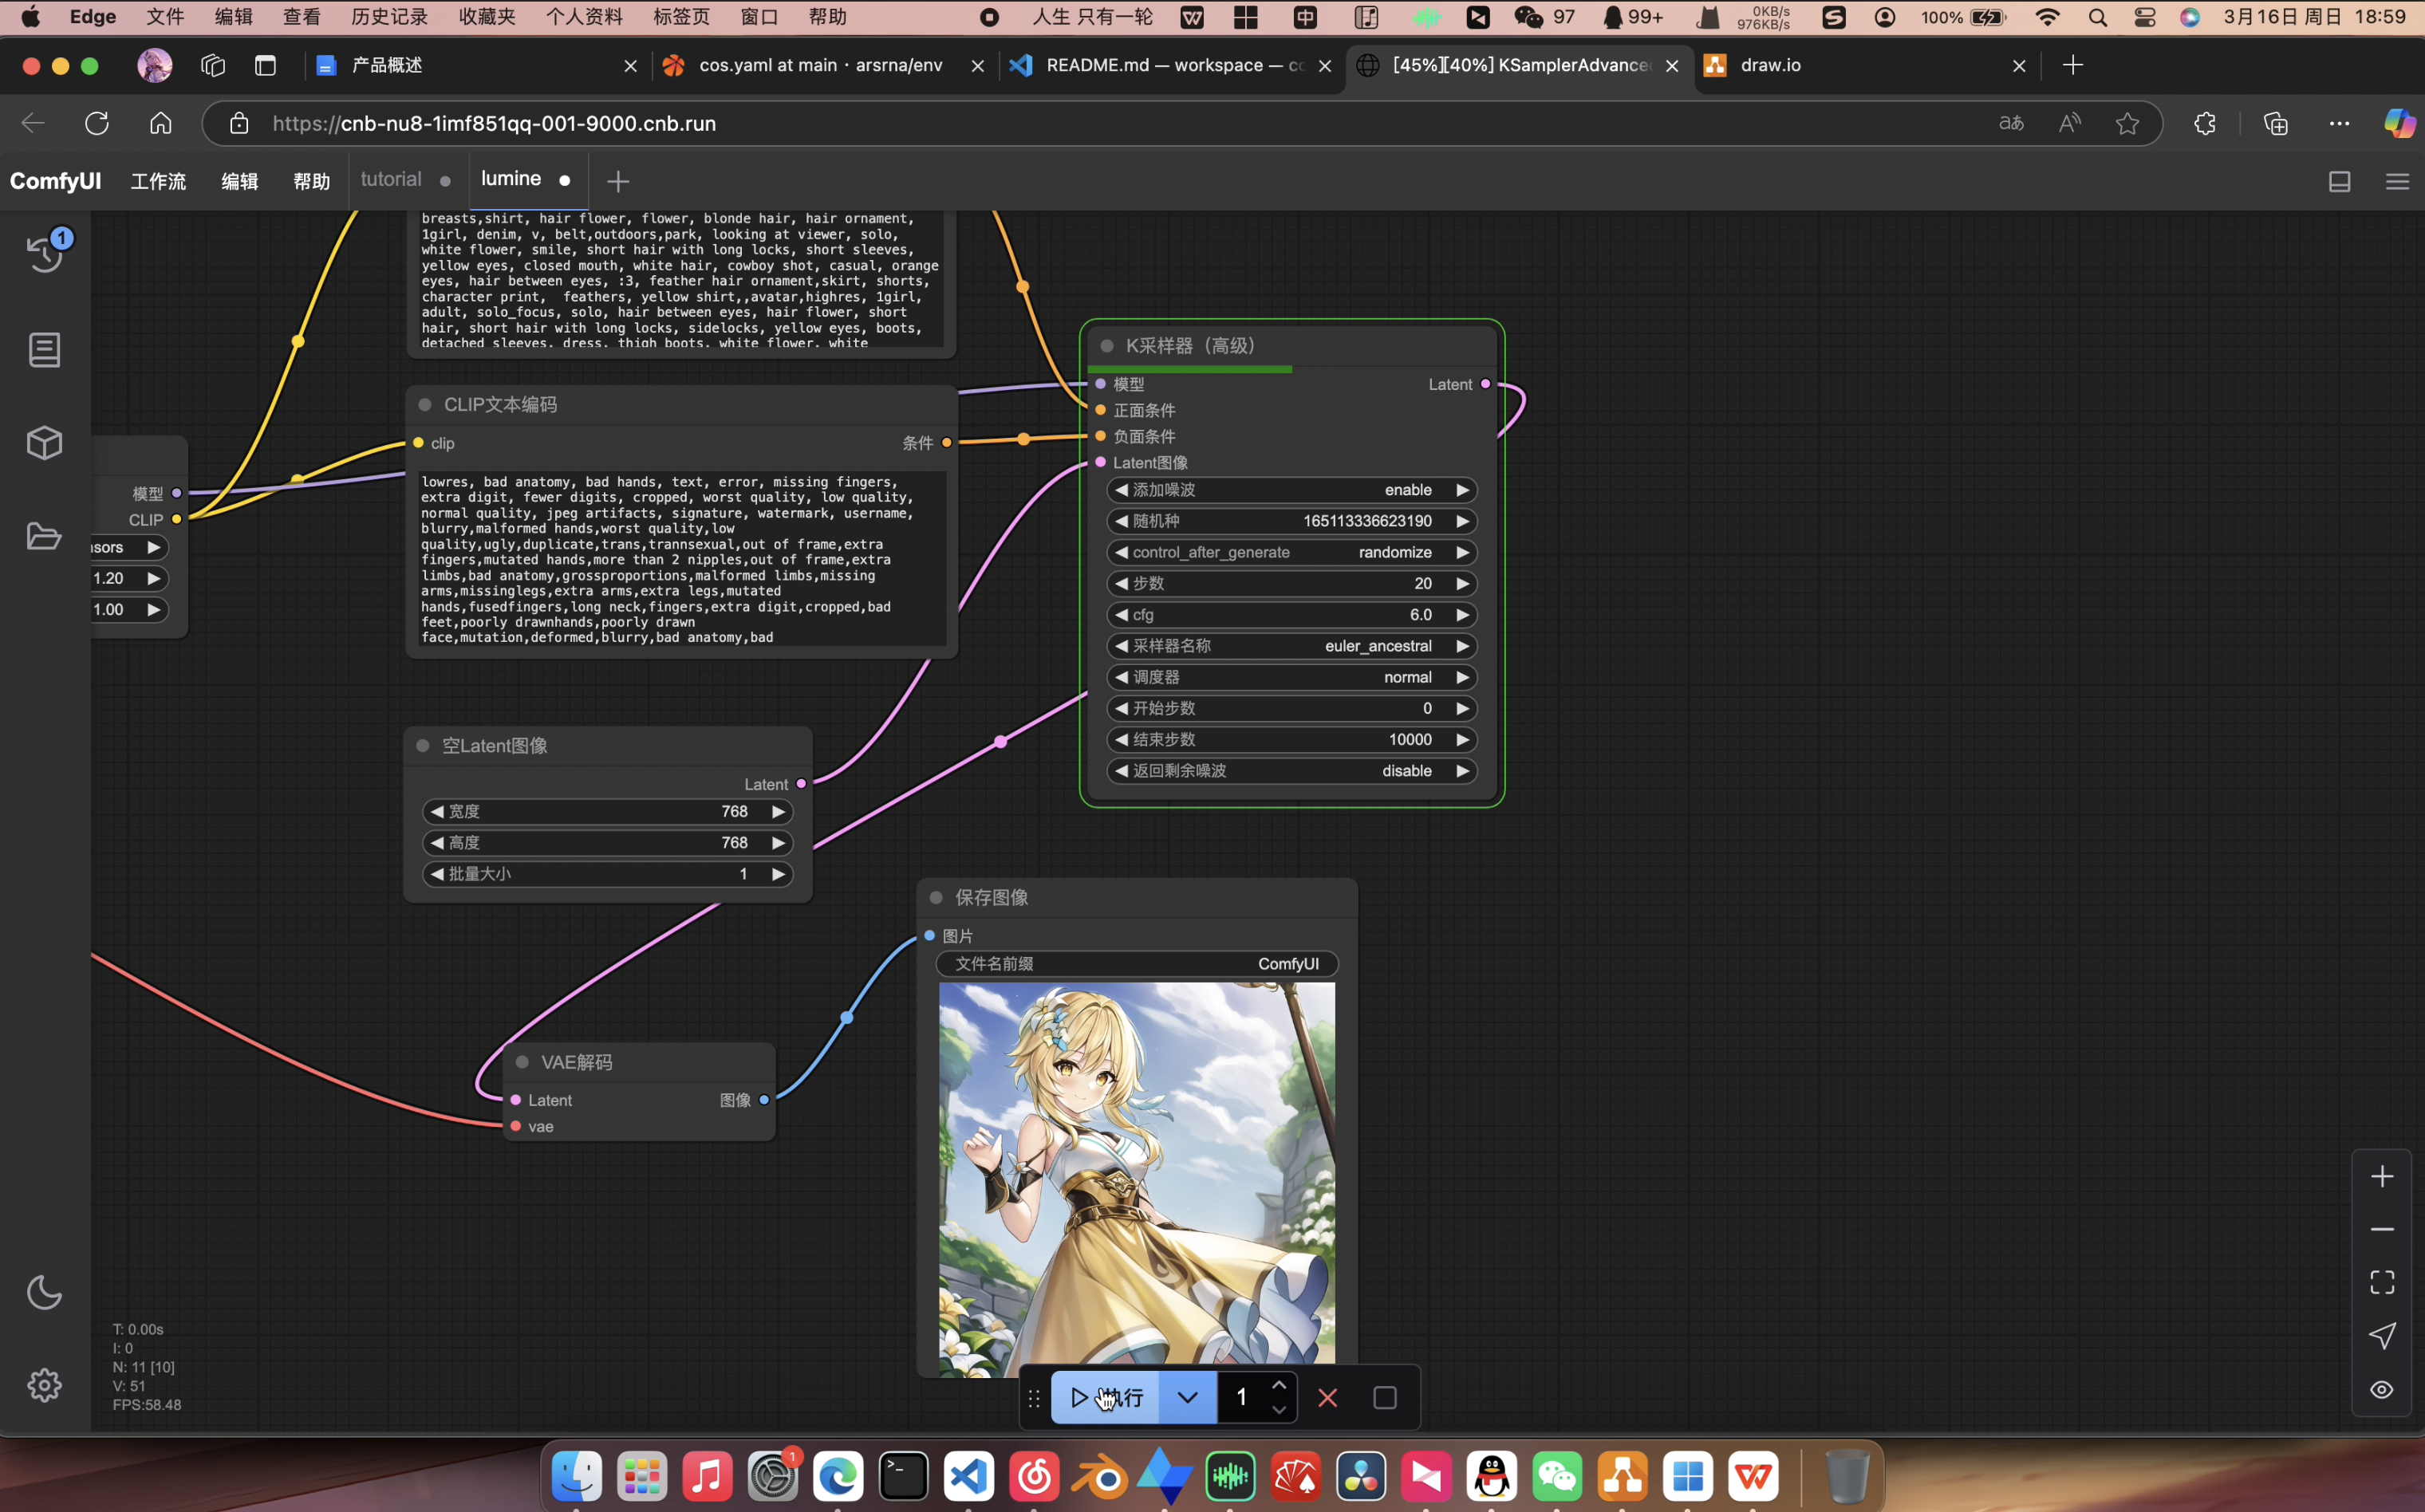The height and width of the screenshot is (1512, 2425).
Task: Click fit view icon on canvas
Action: tap(2382, 1282)
